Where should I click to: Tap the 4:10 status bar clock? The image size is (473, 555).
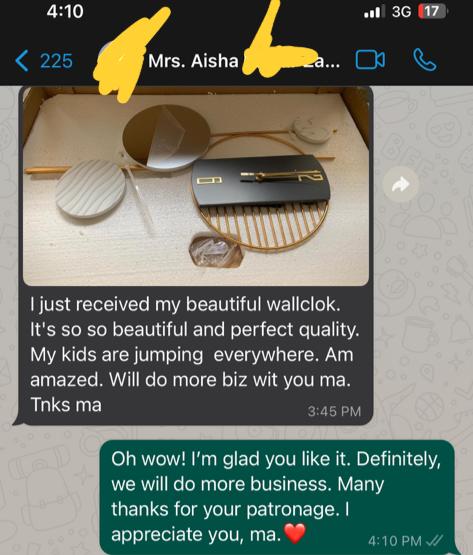[65, 12]
